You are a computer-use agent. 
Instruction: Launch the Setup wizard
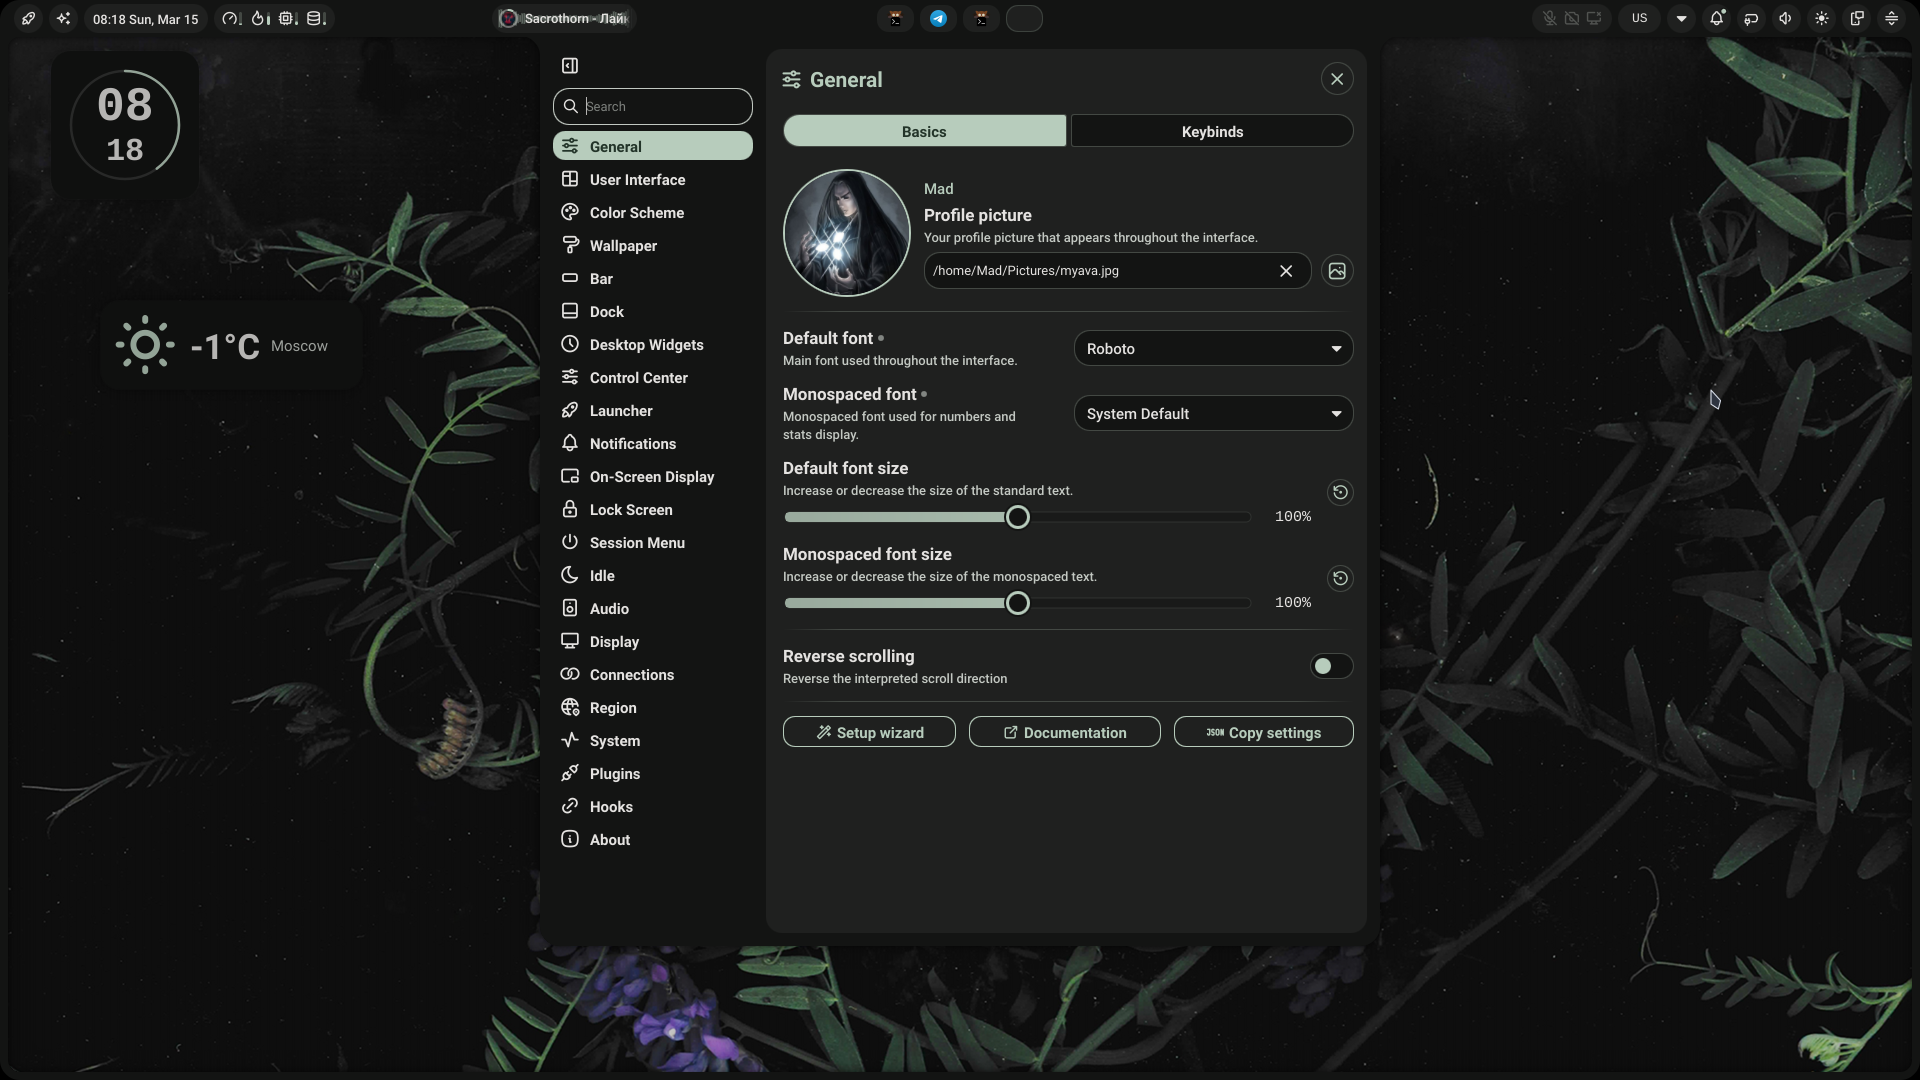pos(869,733)
